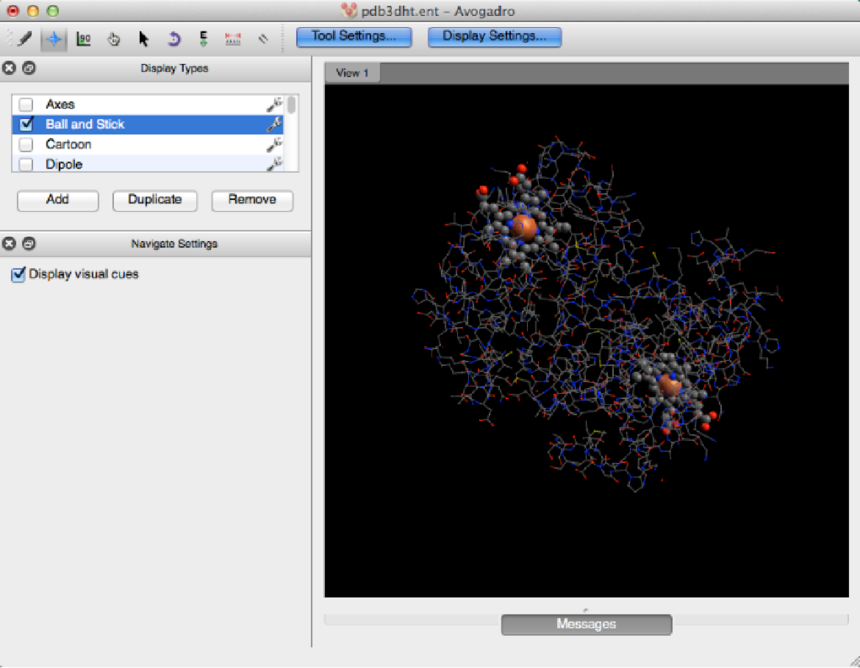
Task: Open Cartoon display wrench settings
Action: (x=272, y=145)
